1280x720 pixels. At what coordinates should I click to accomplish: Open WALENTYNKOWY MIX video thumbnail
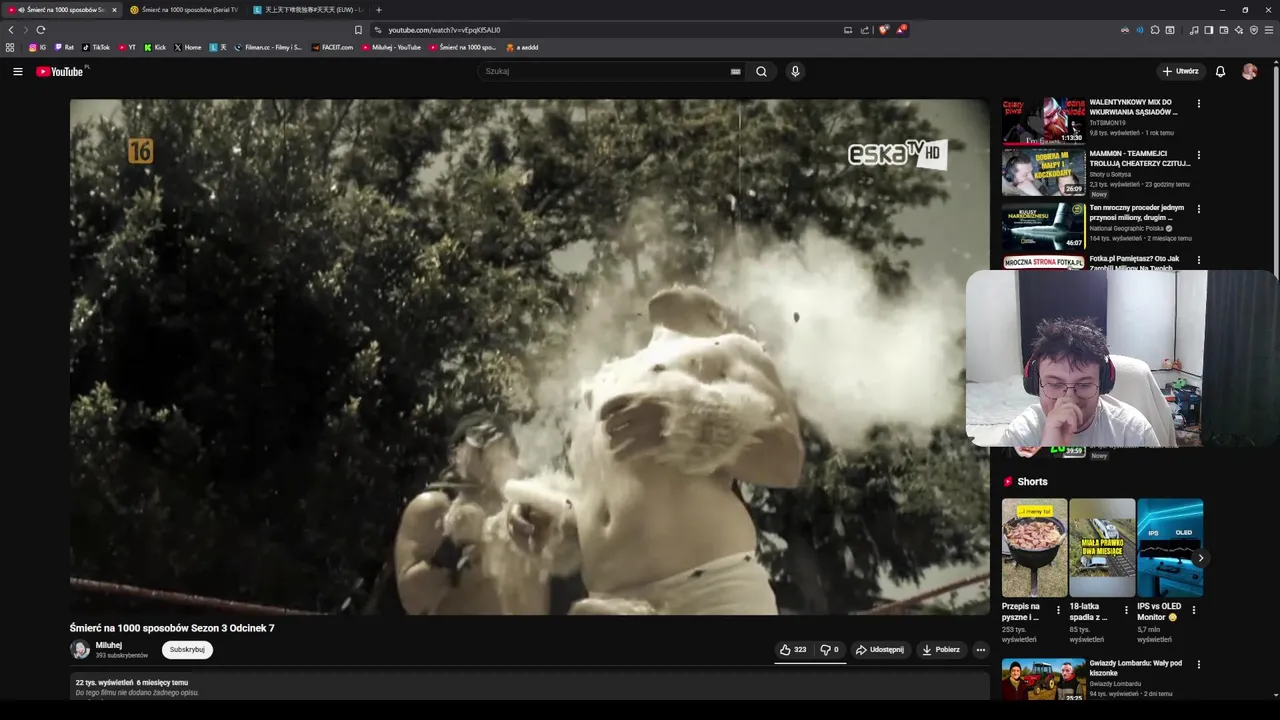tap(1044, 121)
